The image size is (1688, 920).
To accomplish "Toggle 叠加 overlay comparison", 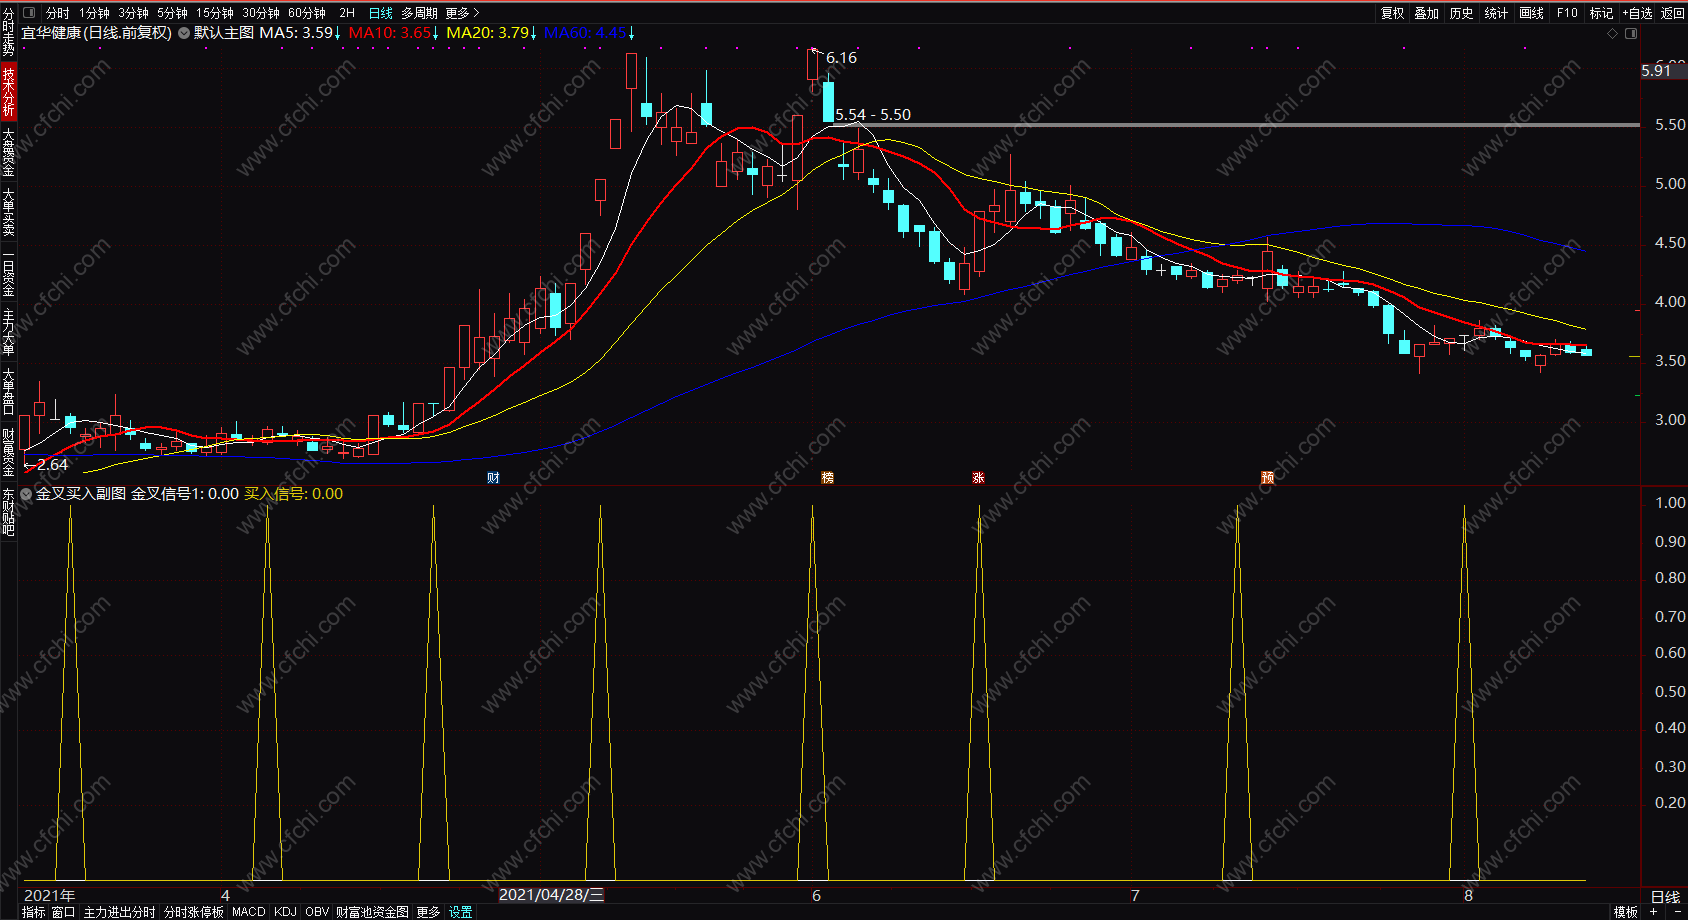I will [1426, 13].
